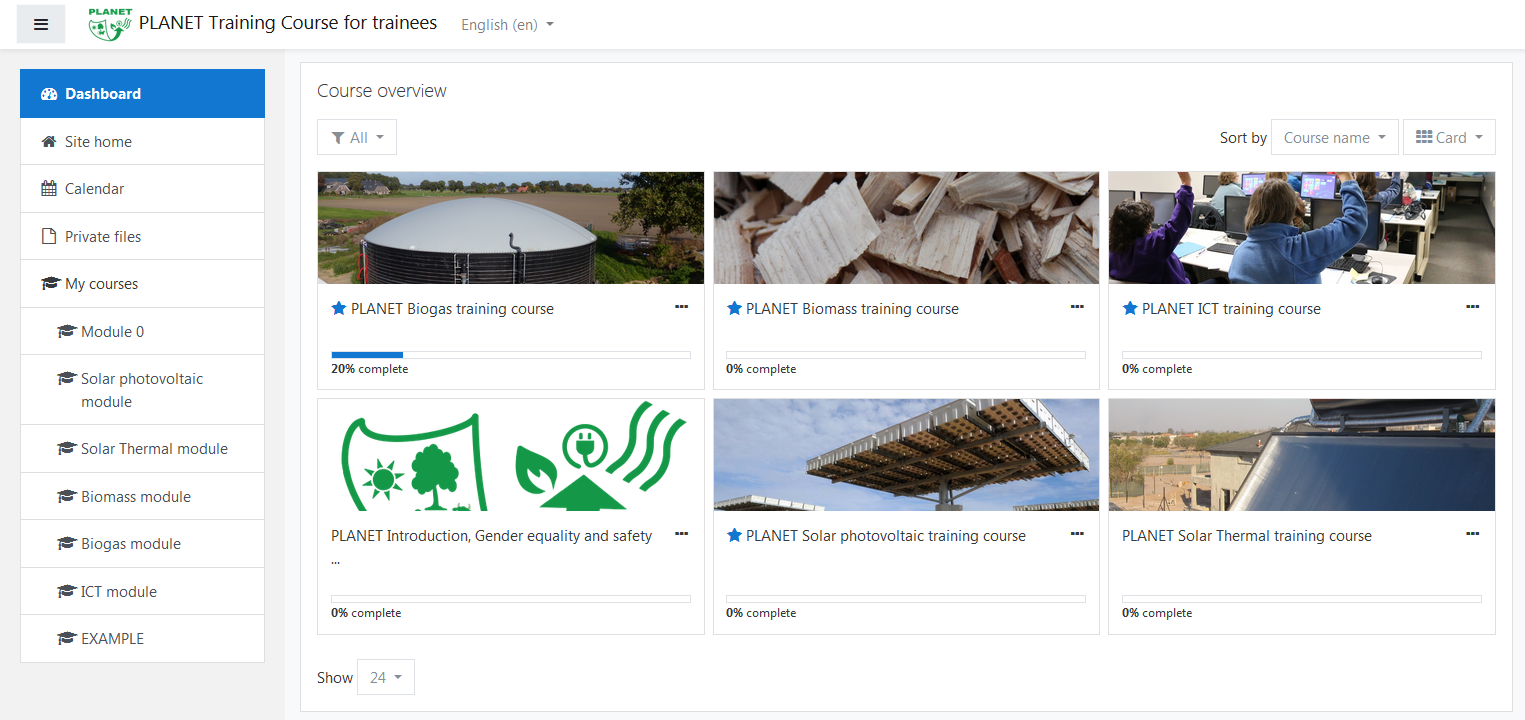The image size is (1525, 720).
Task: Go to Site home in sidebar
Action: (98, 142)
